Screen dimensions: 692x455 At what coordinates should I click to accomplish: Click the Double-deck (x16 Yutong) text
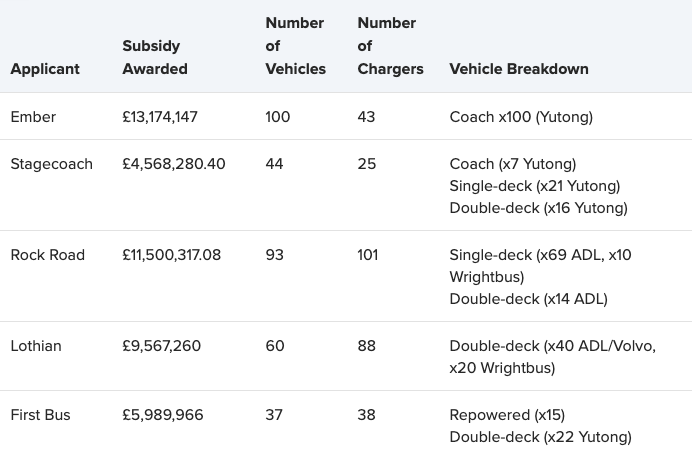(x=538, y=208)
